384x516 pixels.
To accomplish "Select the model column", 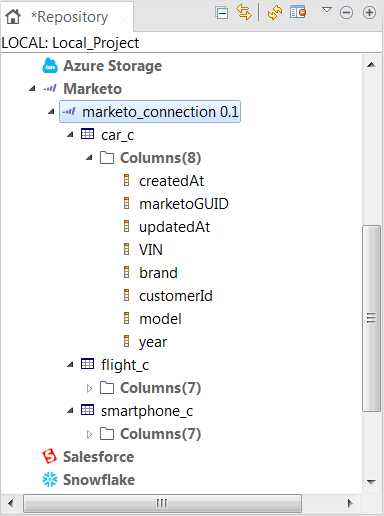I will click(160, 319).
